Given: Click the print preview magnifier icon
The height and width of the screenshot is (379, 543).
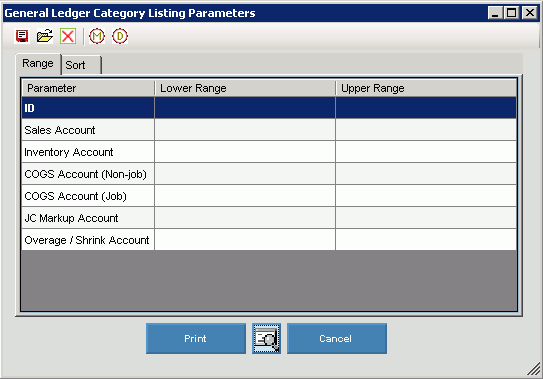Looking at the screenshot, I should click(x=266, y=338).
